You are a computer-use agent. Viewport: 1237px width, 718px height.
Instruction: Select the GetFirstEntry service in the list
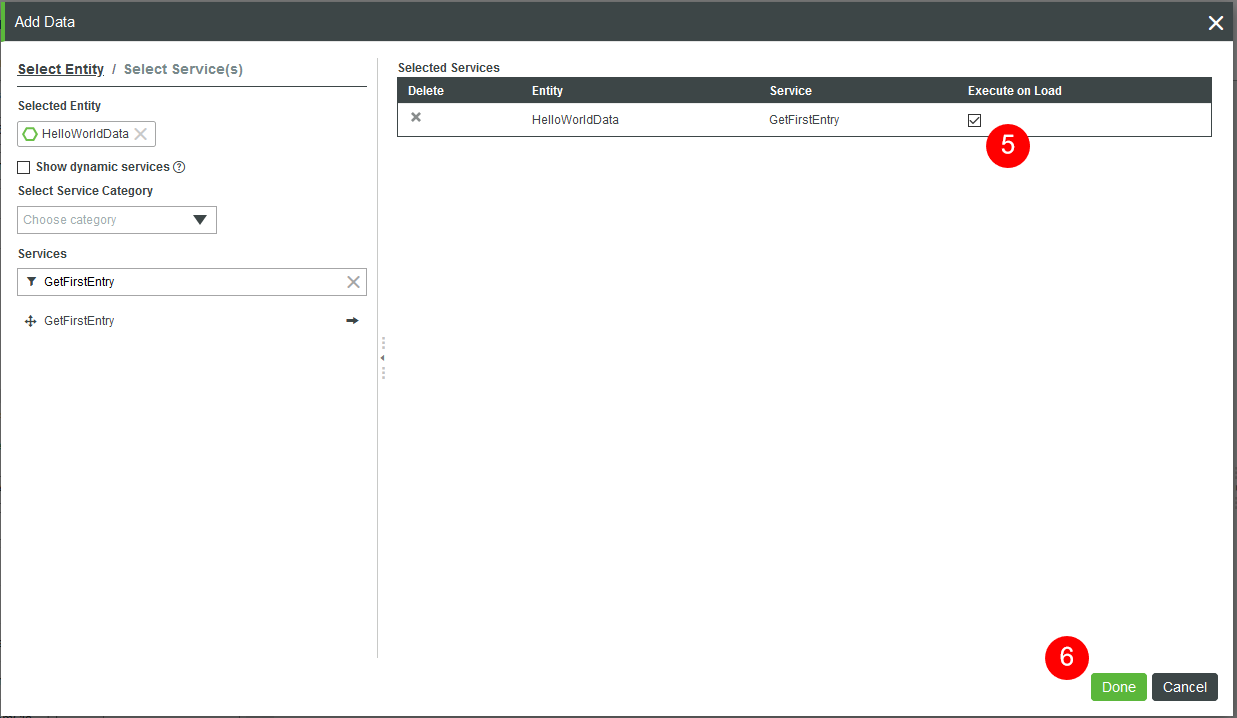tap(78, 320)
